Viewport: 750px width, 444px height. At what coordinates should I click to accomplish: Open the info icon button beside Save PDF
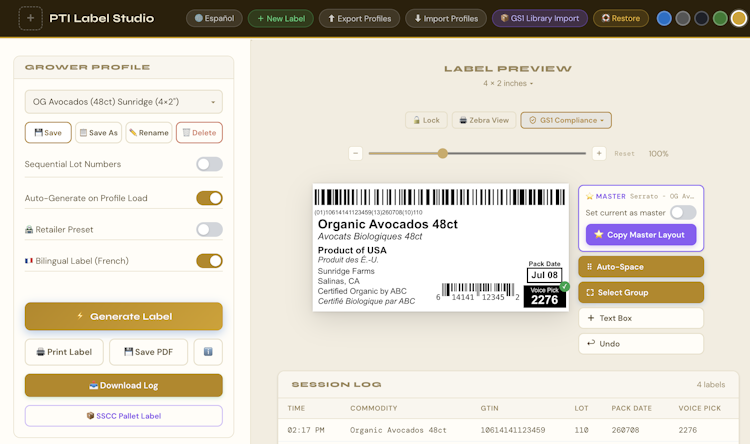208,352
